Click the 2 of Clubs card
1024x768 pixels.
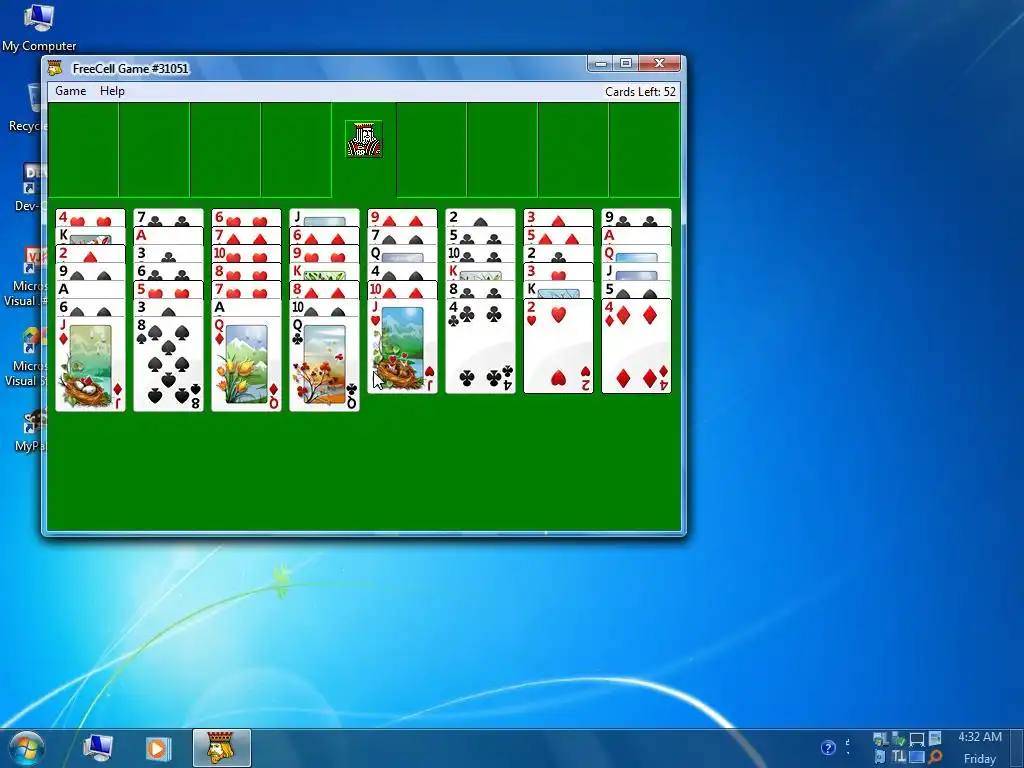[x=558, y=253]
